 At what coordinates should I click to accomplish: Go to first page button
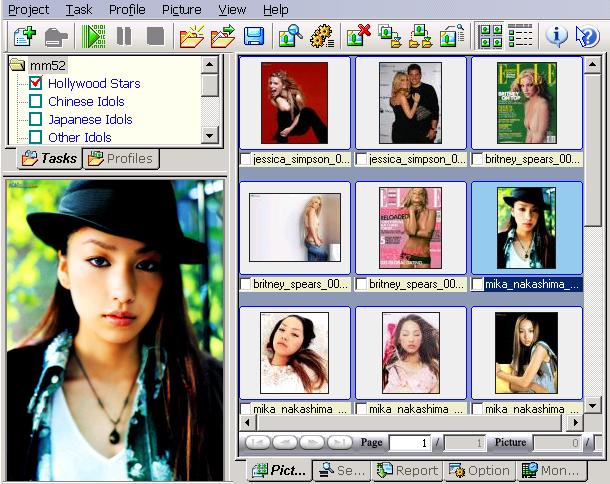tap(258, 442)
